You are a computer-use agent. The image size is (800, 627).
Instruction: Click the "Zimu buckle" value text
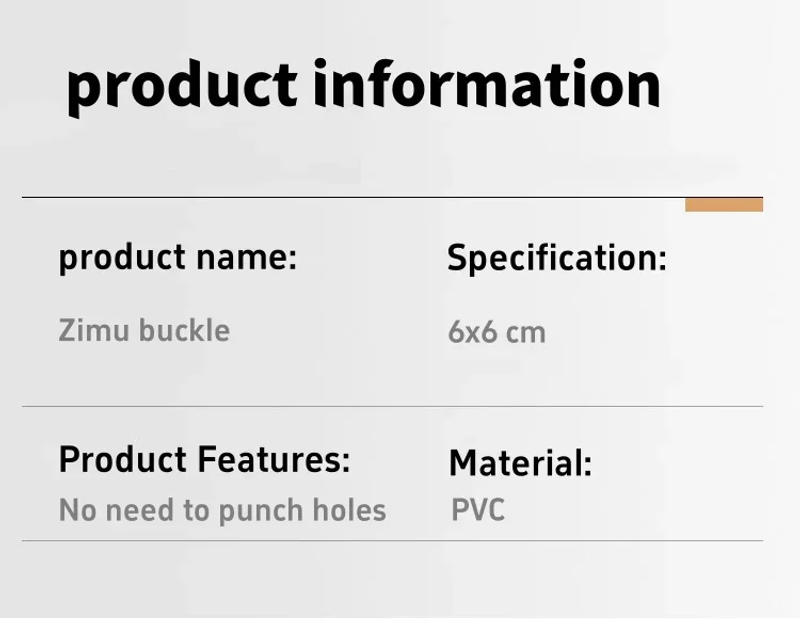144,330
